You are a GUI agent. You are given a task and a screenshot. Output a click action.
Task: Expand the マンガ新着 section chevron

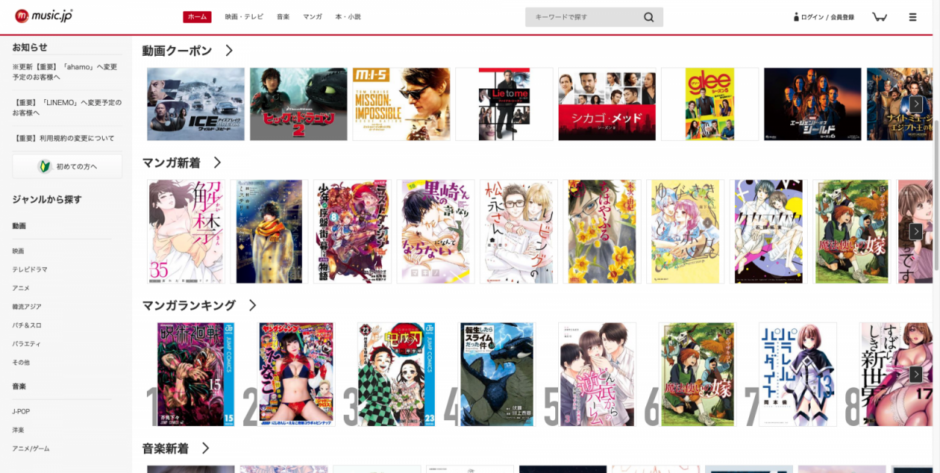tap(217, 162)
